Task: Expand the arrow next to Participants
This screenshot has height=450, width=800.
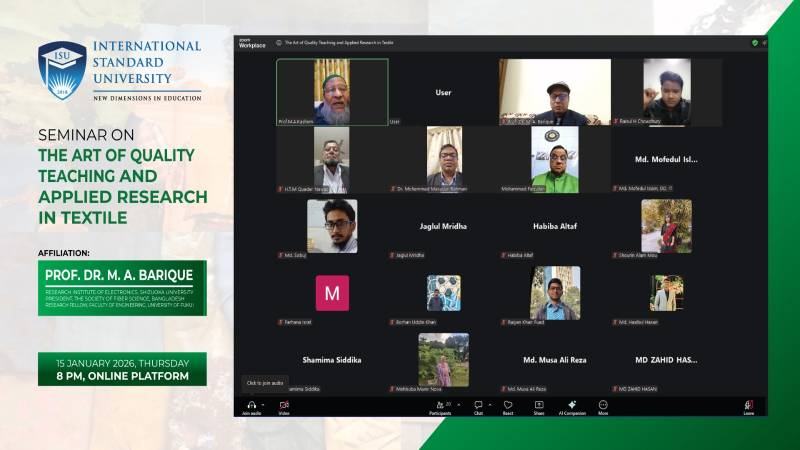Action: point(459,405)
